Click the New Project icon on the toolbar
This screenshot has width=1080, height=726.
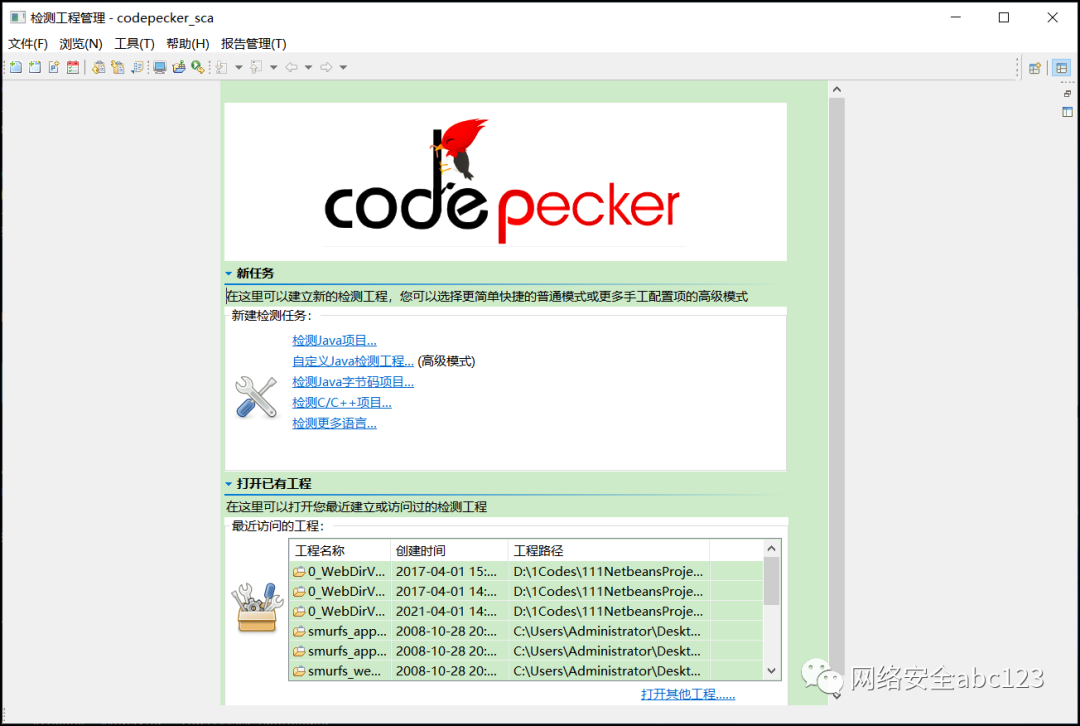pyautogui.click(x=15, y=66)
